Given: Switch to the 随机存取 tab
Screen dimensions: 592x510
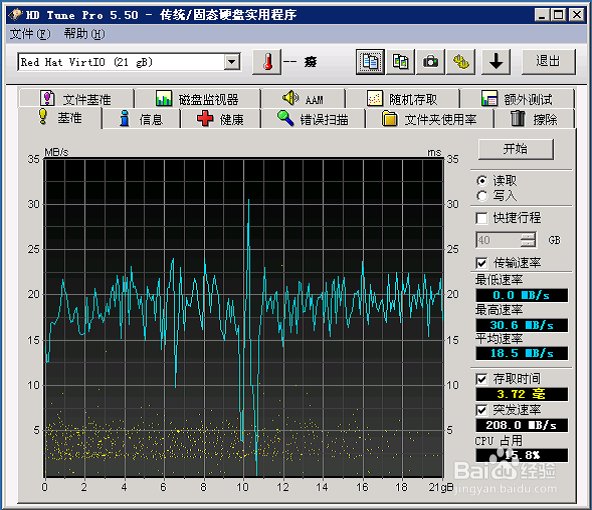Looking at the screenshot, I should click(x=402, y=99).
